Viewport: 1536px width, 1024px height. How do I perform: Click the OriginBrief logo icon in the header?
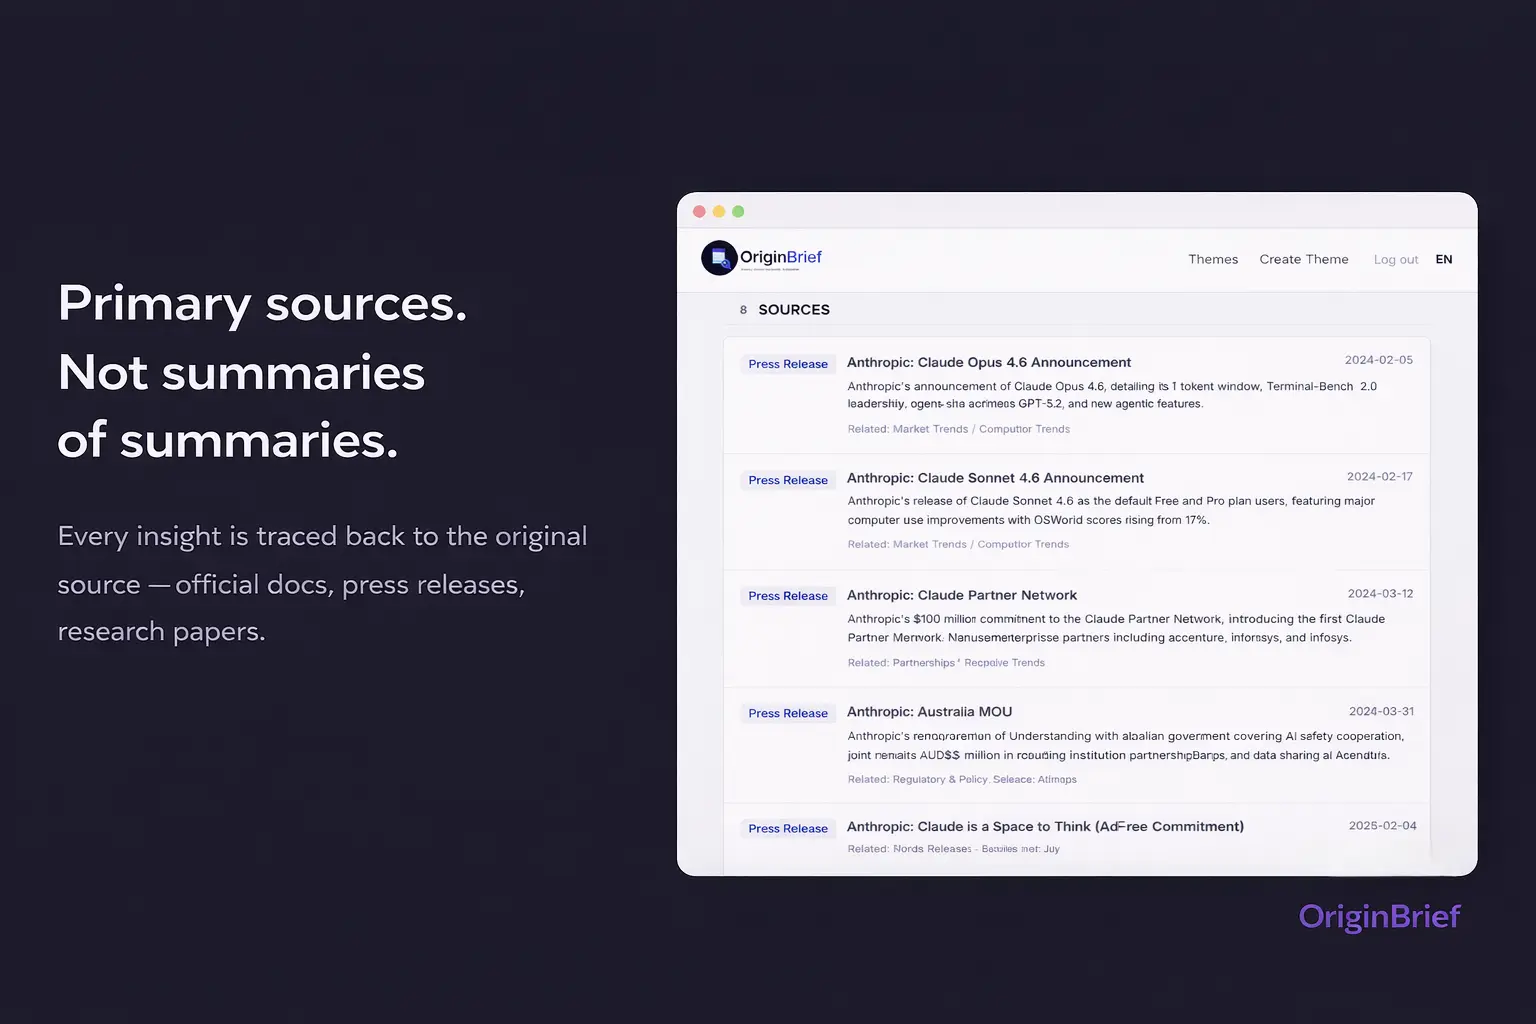[719, 258]
